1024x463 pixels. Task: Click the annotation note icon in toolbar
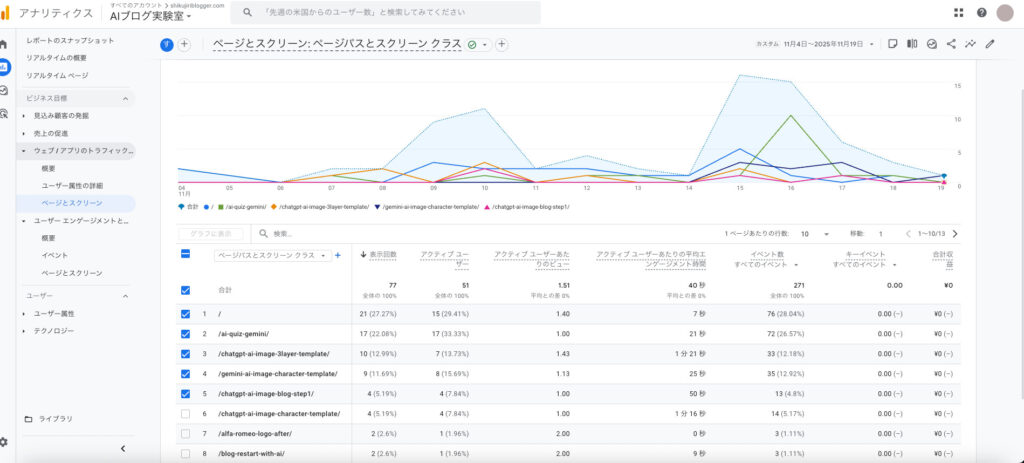coord(893,44)
